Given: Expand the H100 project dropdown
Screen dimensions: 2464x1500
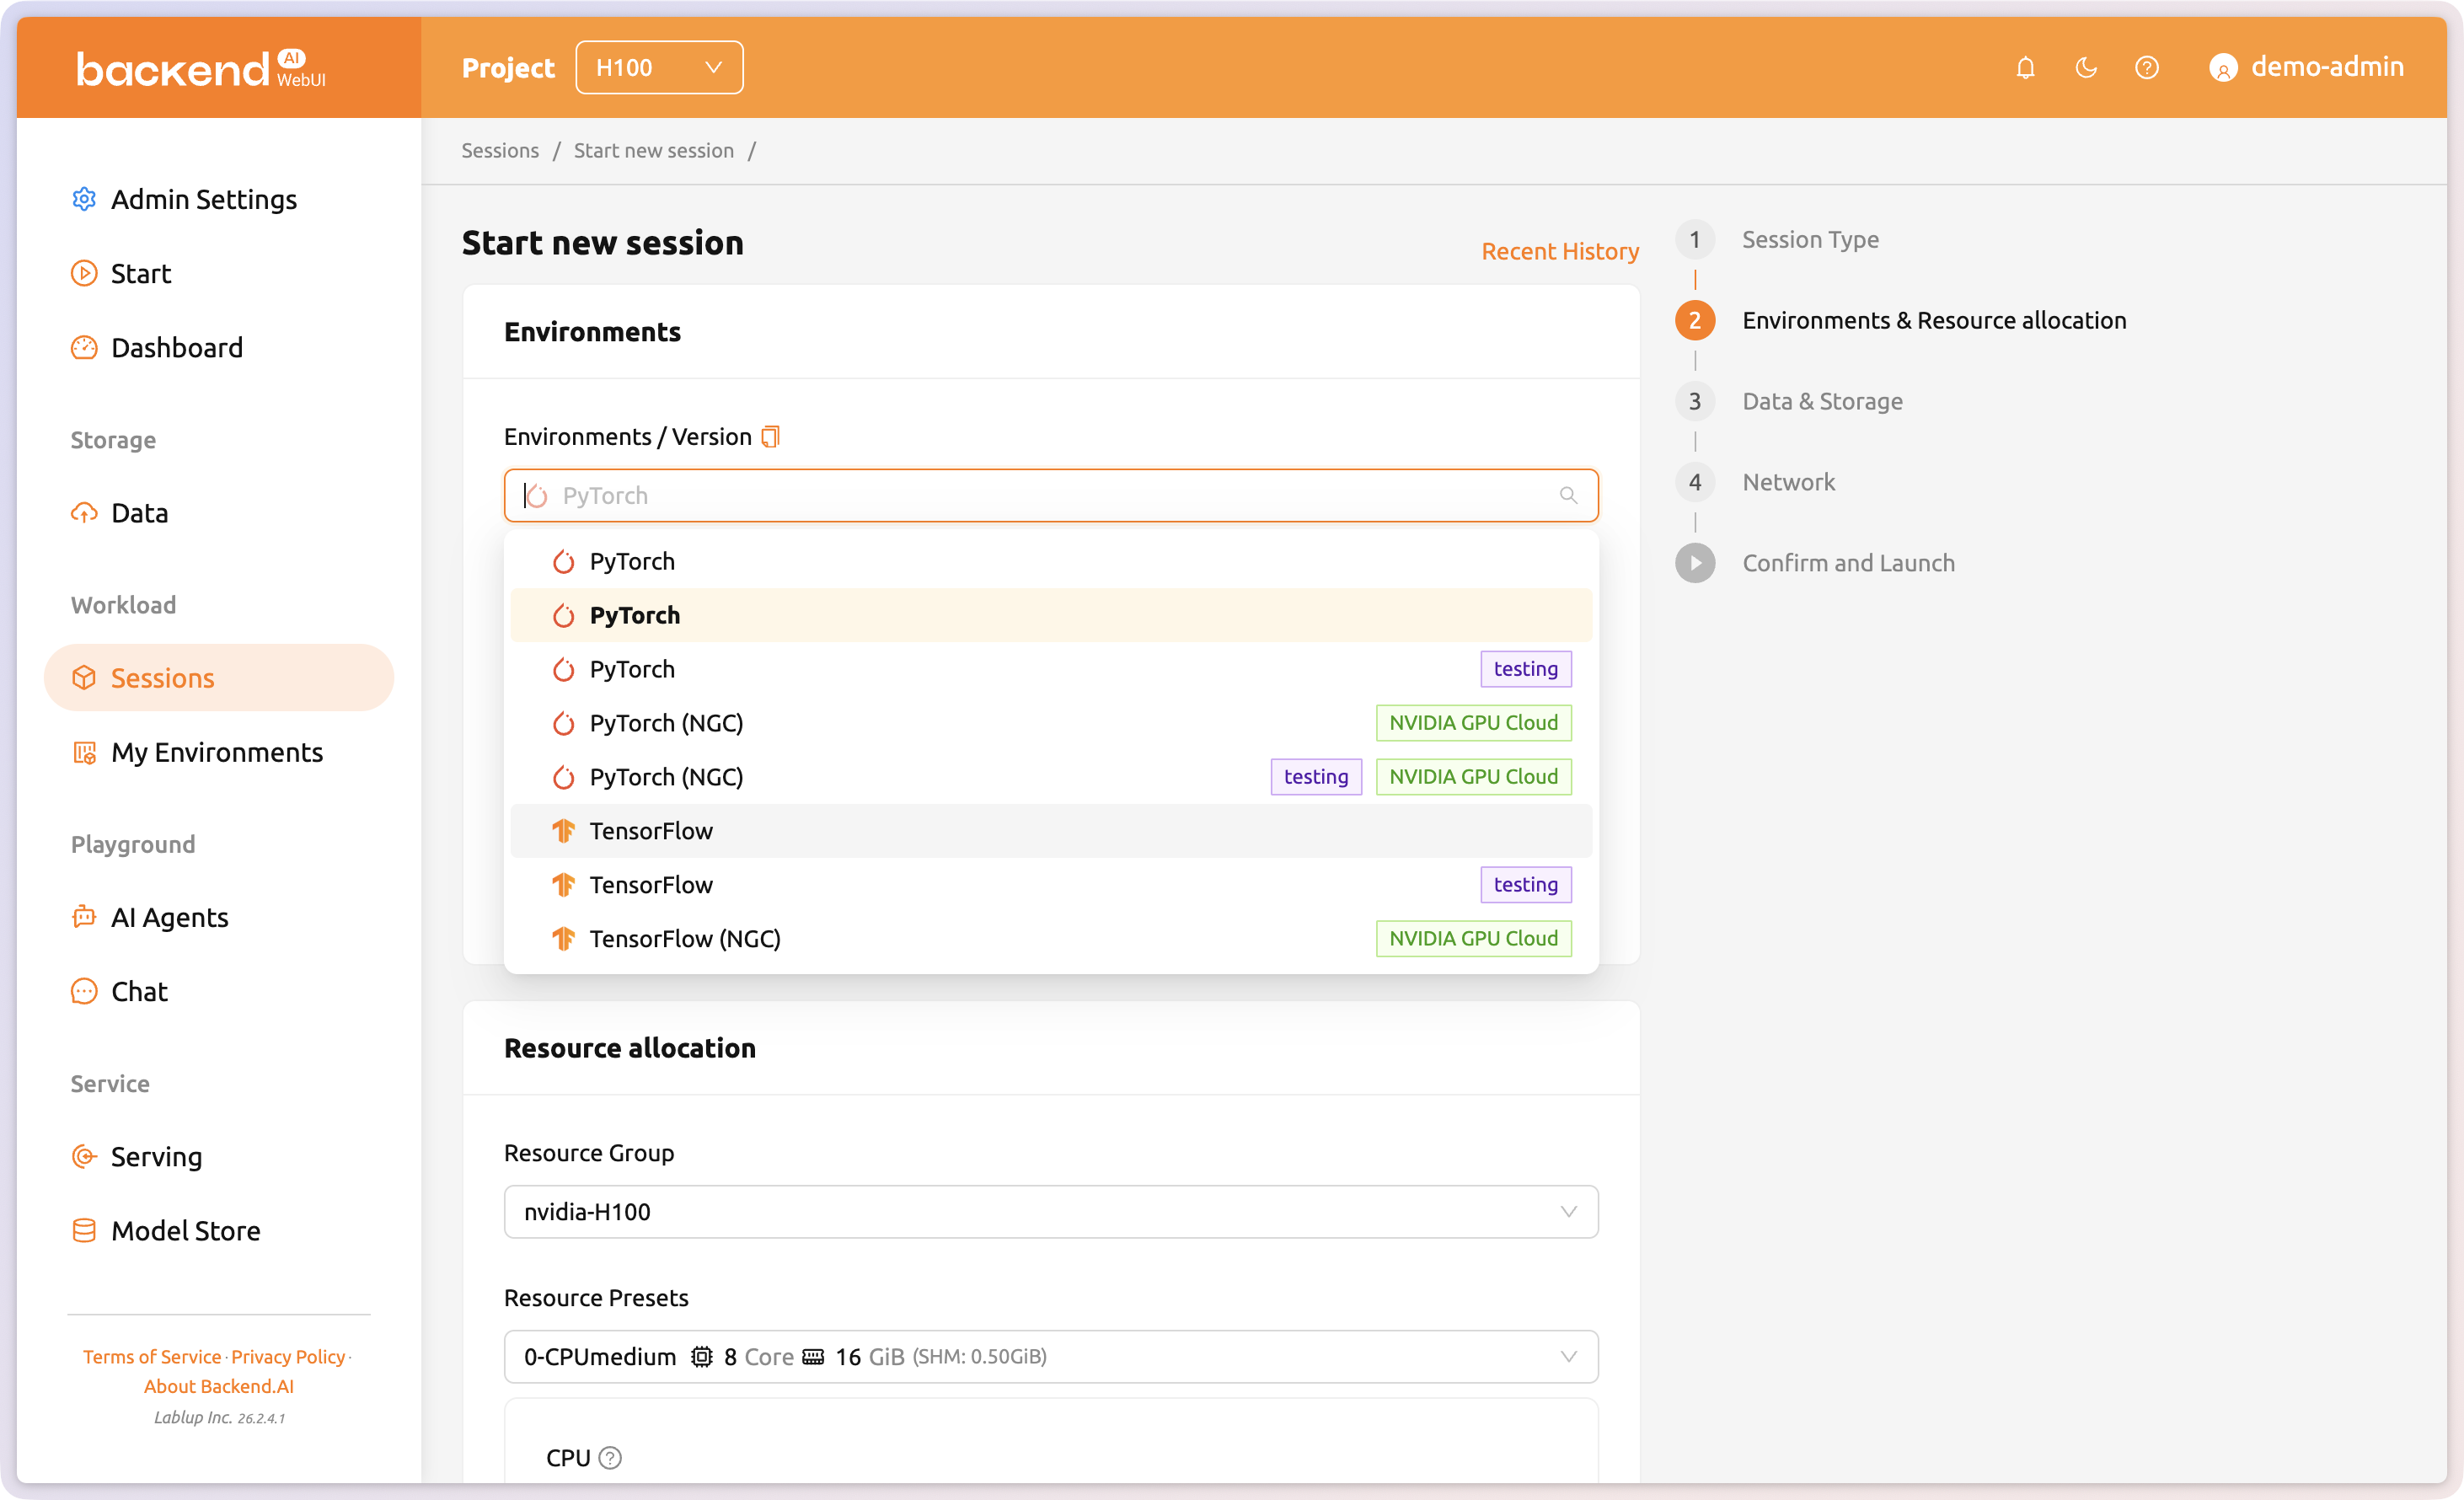Looking at the screenshot, I should click(659, 68).
